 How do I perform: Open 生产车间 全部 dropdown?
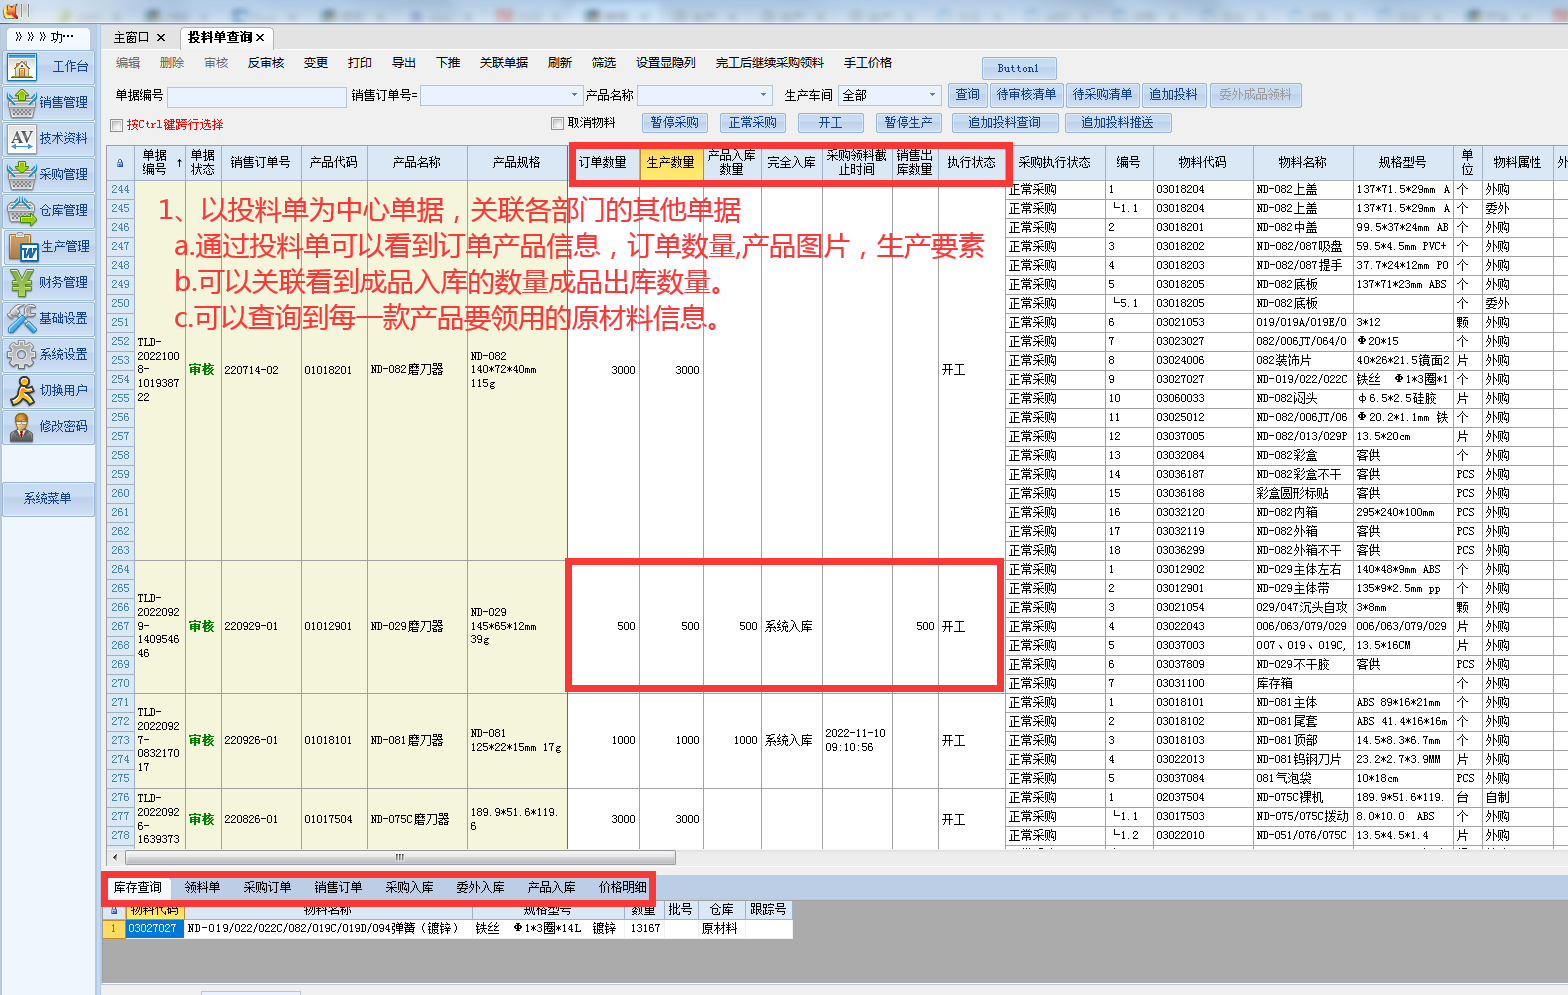coord(932,95)
